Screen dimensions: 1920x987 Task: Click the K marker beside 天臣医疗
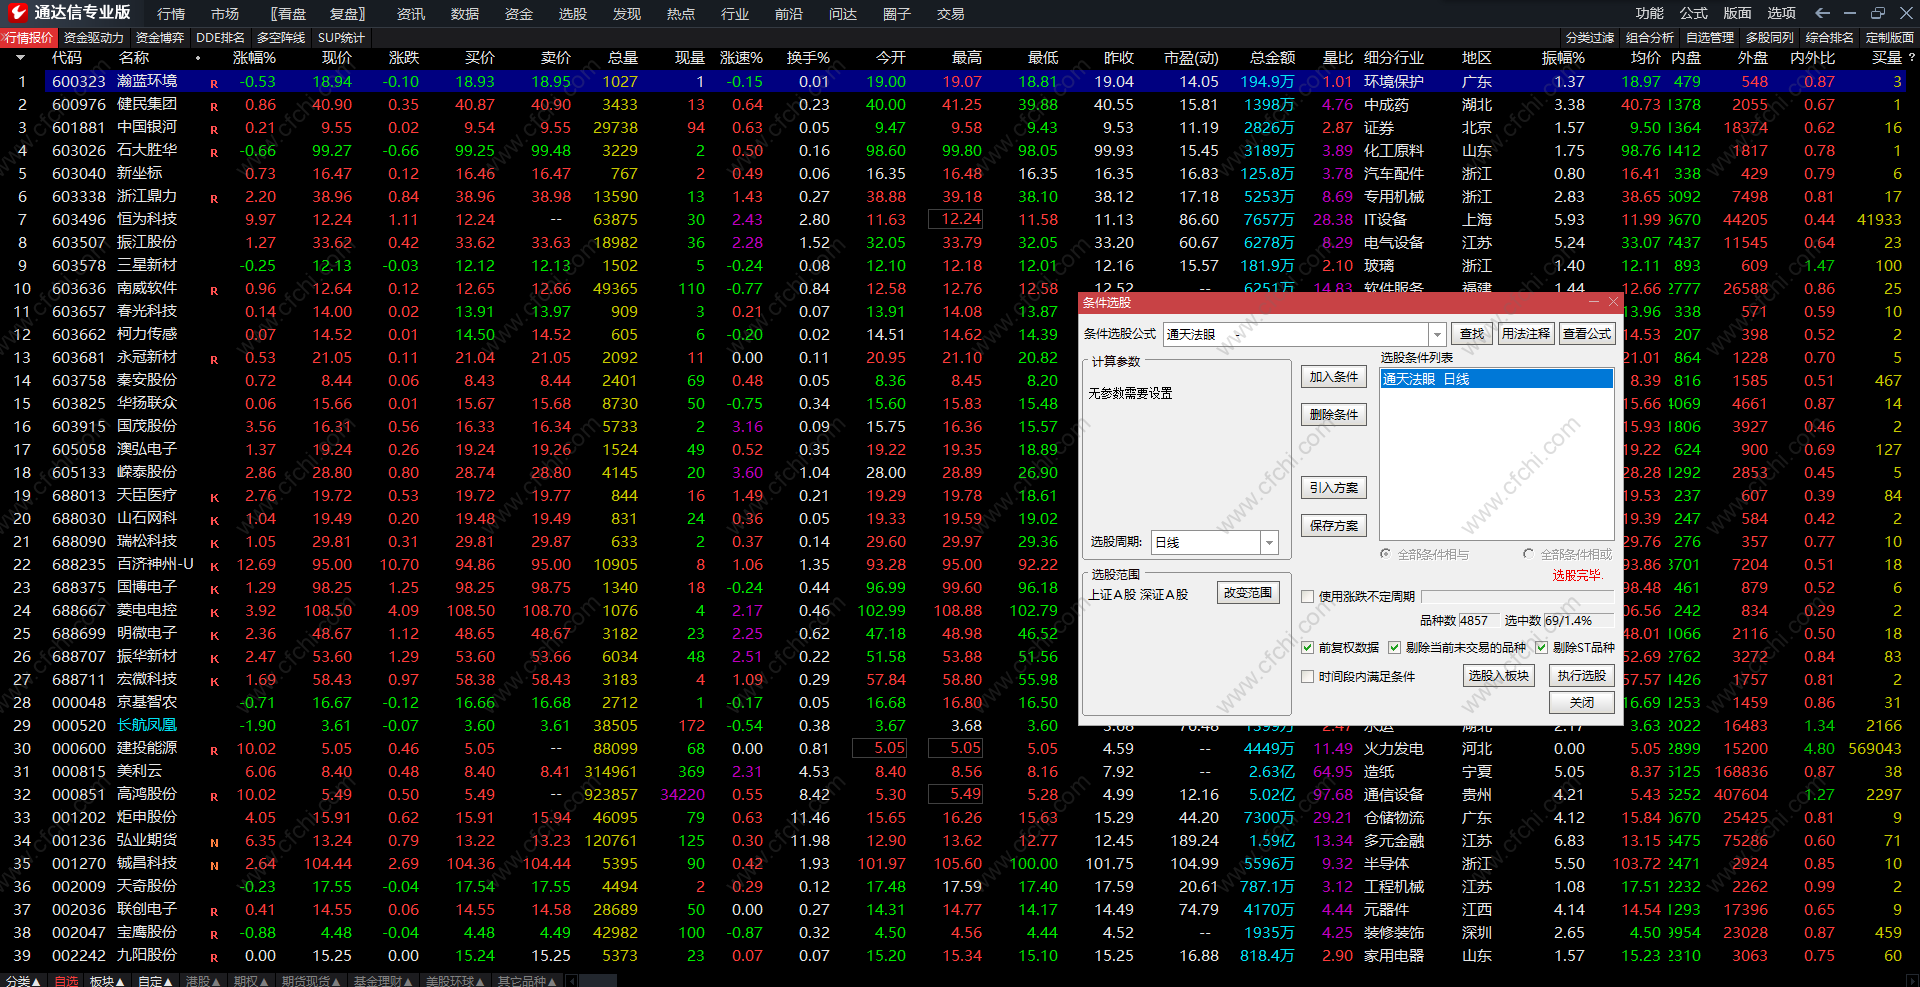coord(214,497)
